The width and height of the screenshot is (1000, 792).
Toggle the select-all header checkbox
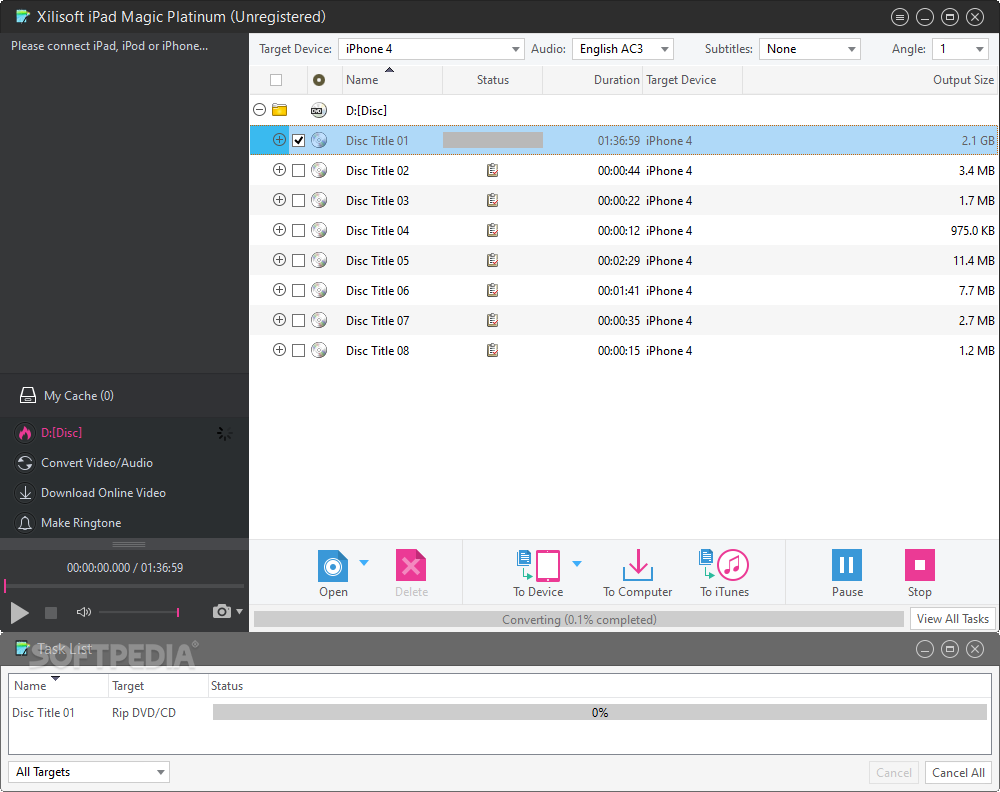[276, 80]
